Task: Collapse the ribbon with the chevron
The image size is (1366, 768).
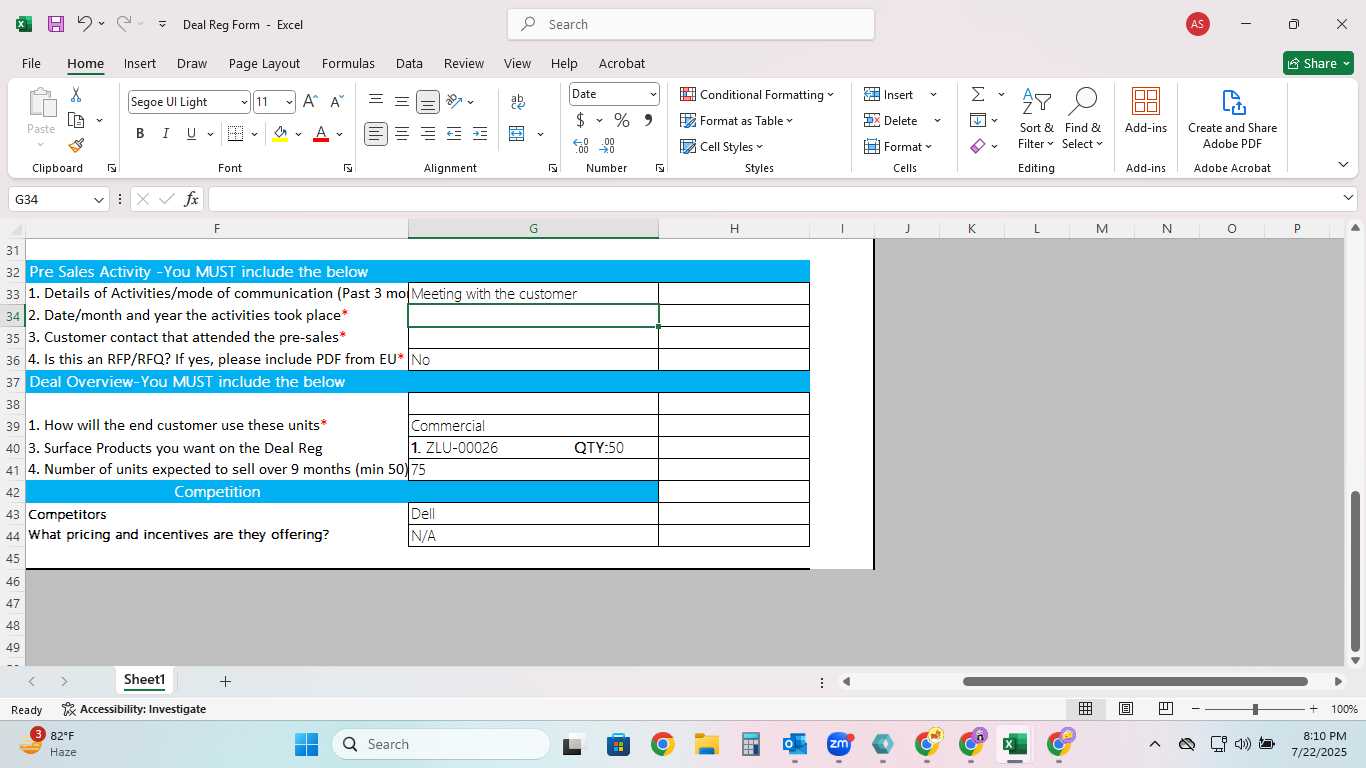Action: (x=1342, y=164)
